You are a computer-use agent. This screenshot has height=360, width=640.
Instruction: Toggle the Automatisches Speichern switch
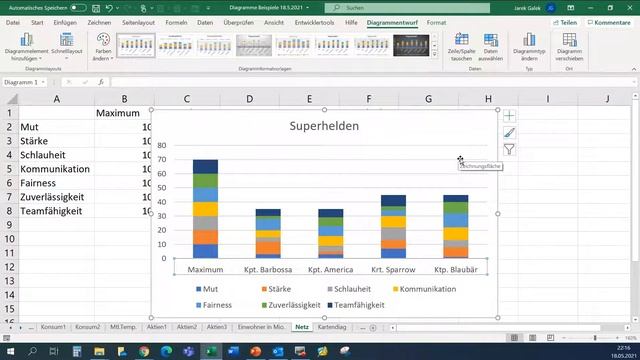[x=78, y=8]
